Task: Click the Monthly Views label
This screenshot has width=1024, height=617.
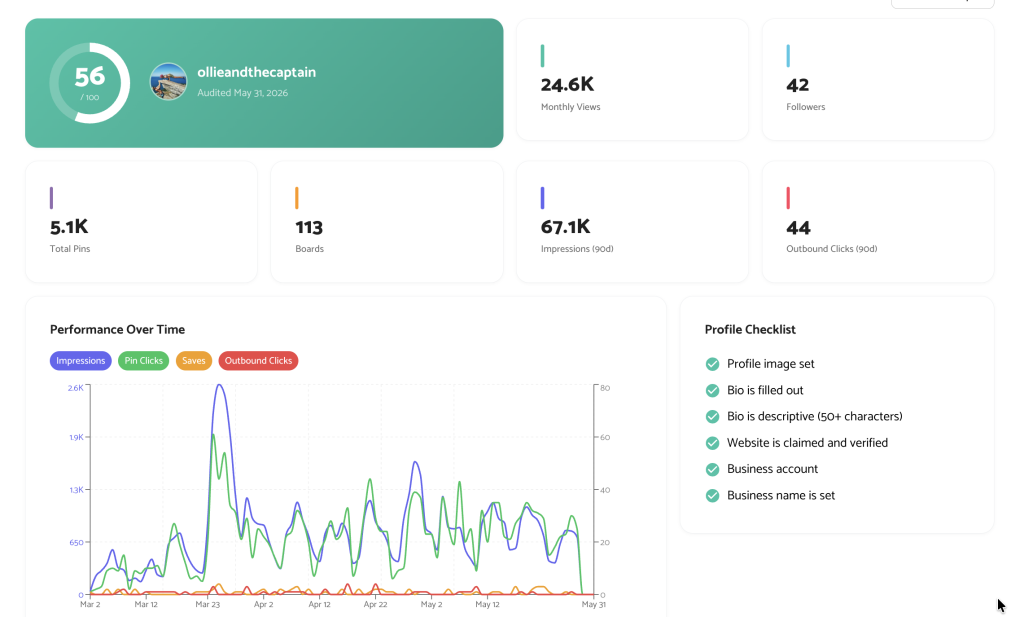Action: click(x=570, y=107)
